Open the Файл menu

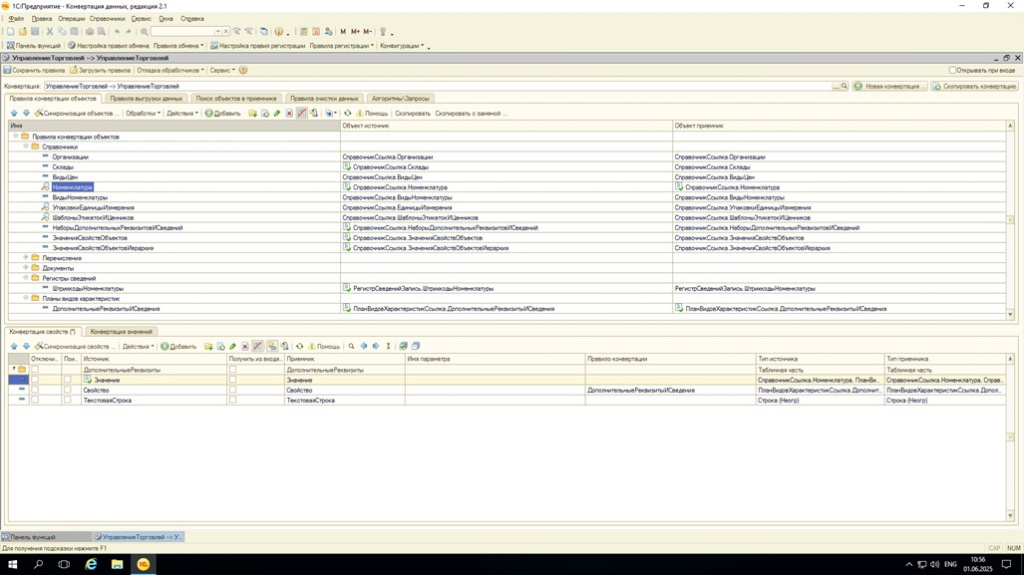(16, 19)
